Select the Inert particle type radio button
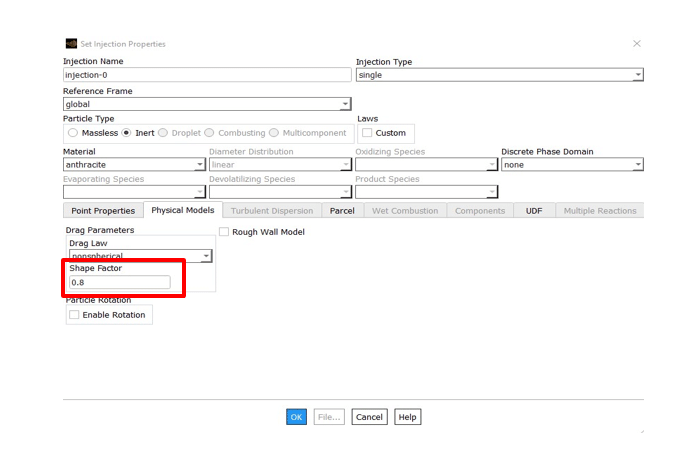 tap(127, 133)
